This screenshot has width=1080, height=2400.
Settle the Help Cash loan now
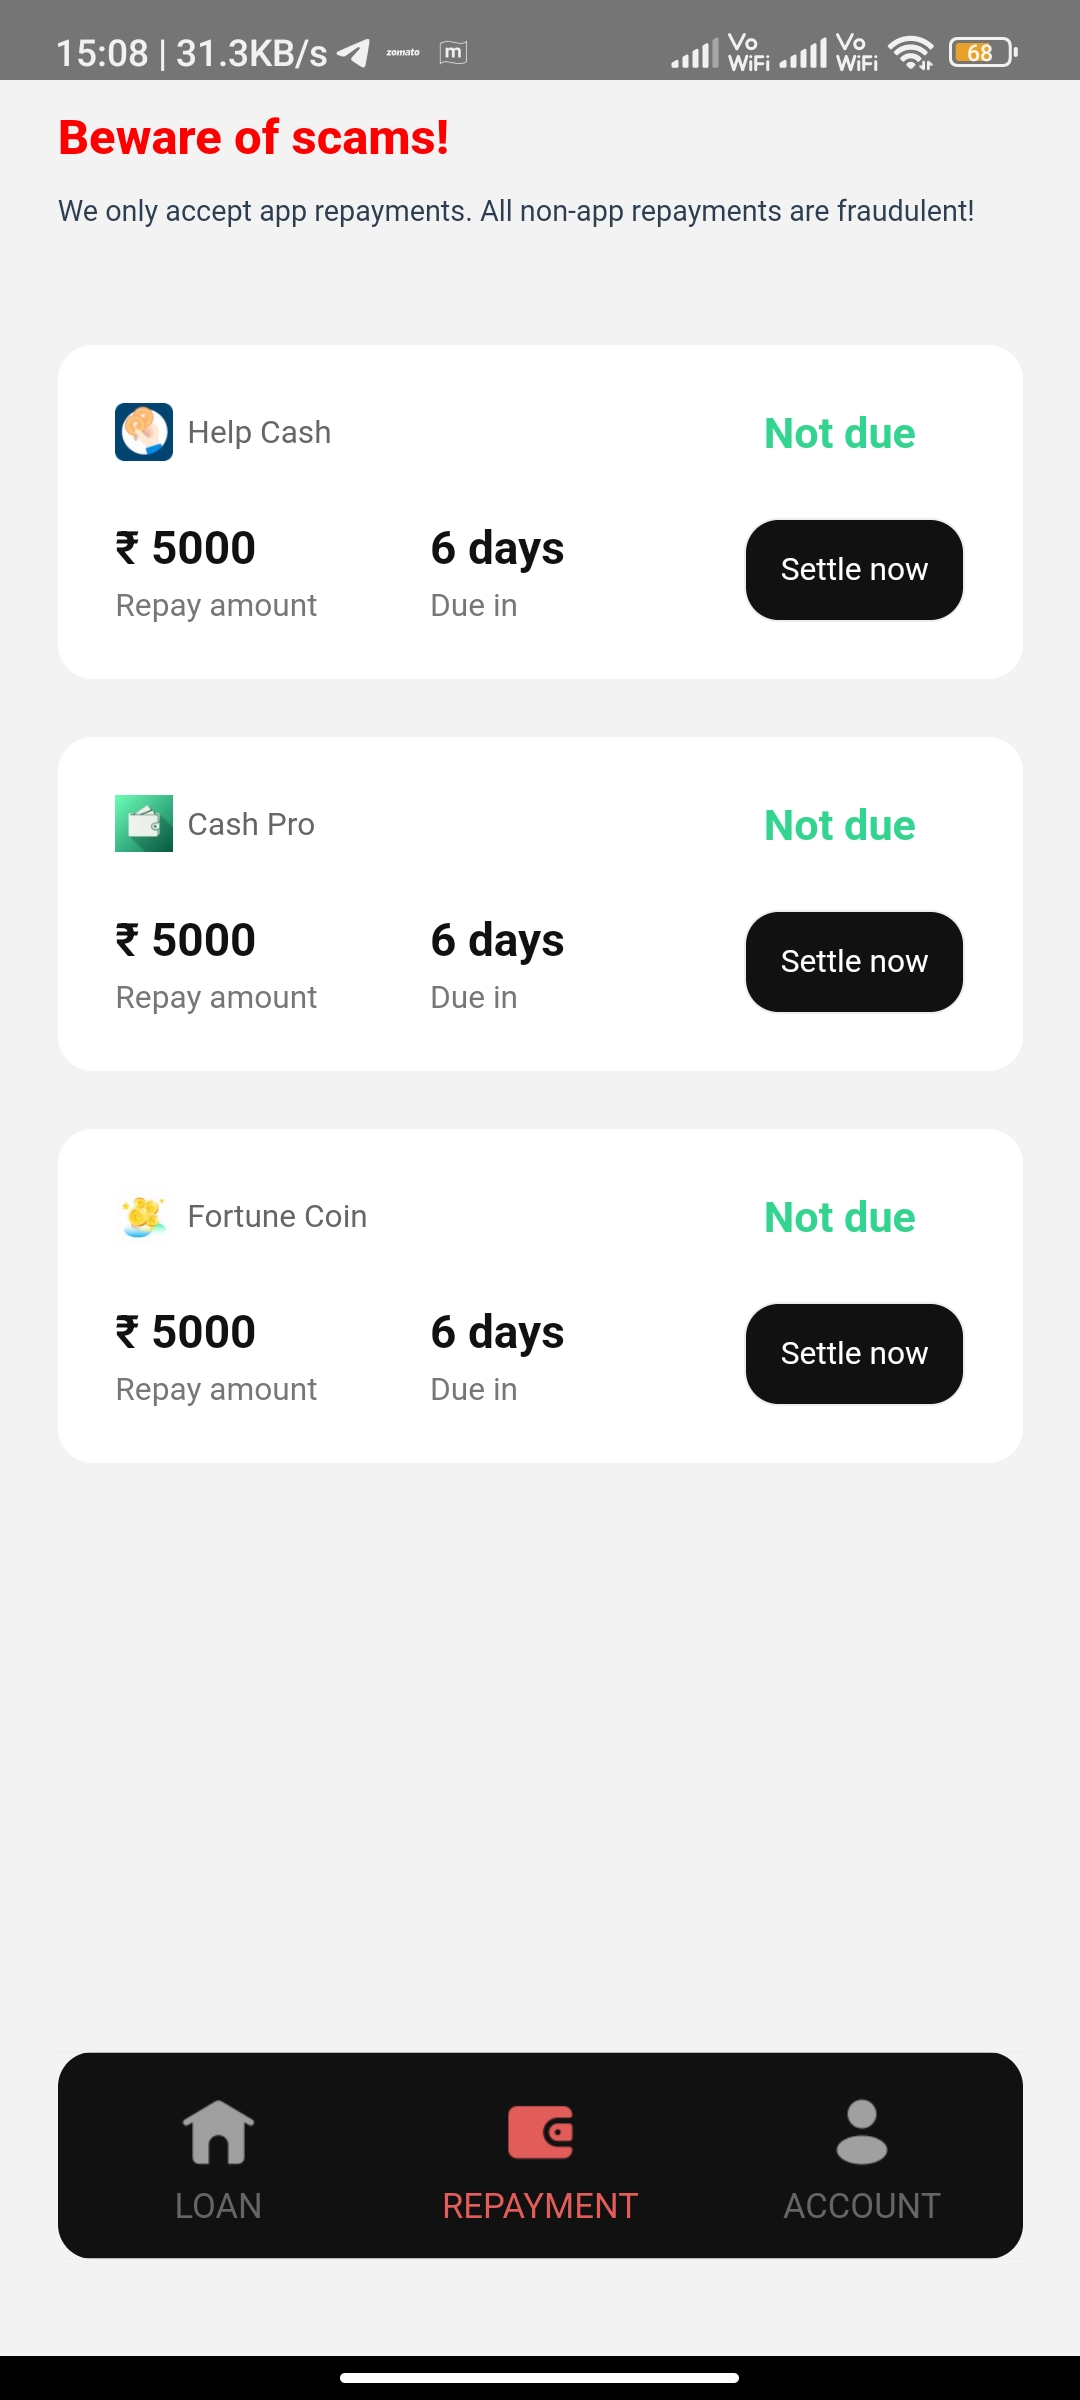click(x=854, y=570)
